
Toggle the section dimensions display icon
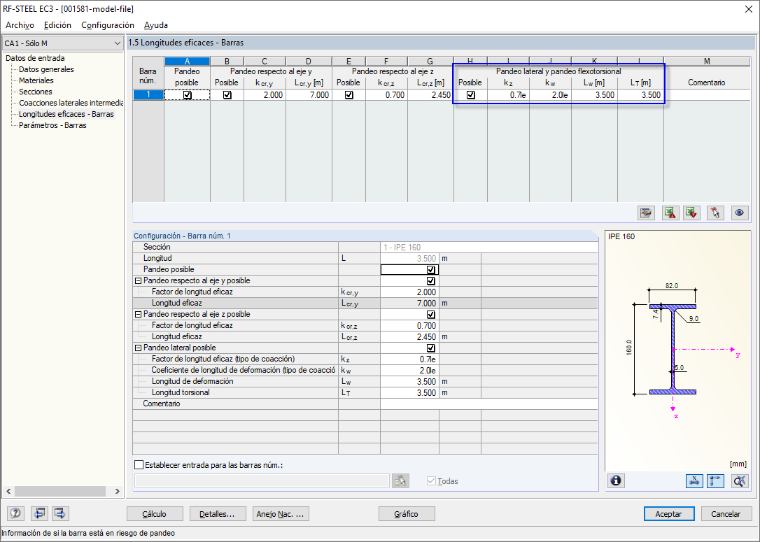click(x=695, y=480)
